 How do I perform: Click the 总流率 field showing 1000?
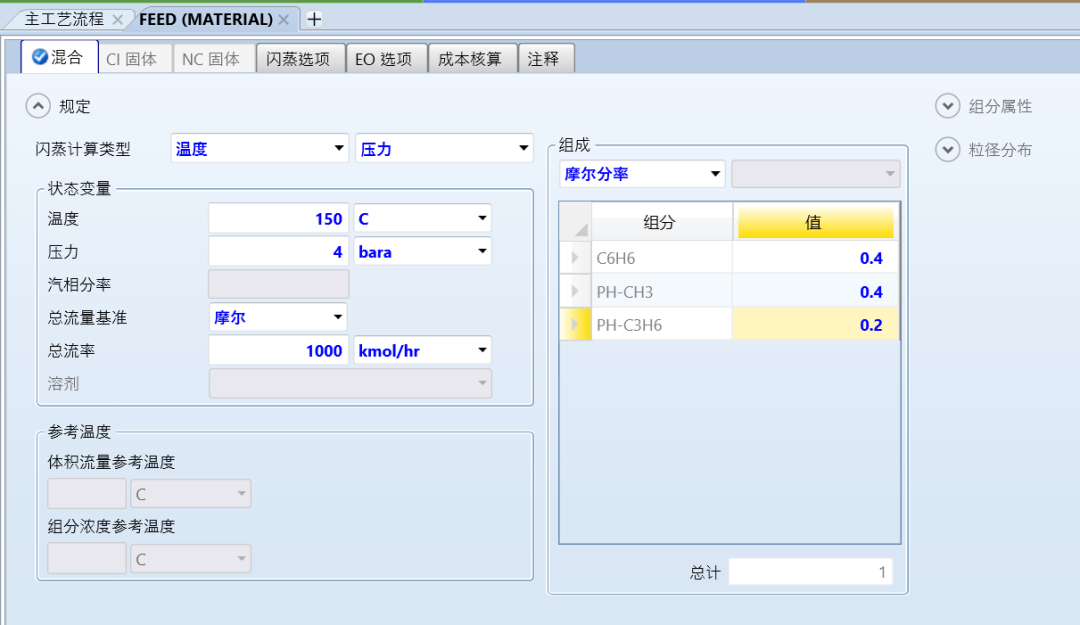278,351
